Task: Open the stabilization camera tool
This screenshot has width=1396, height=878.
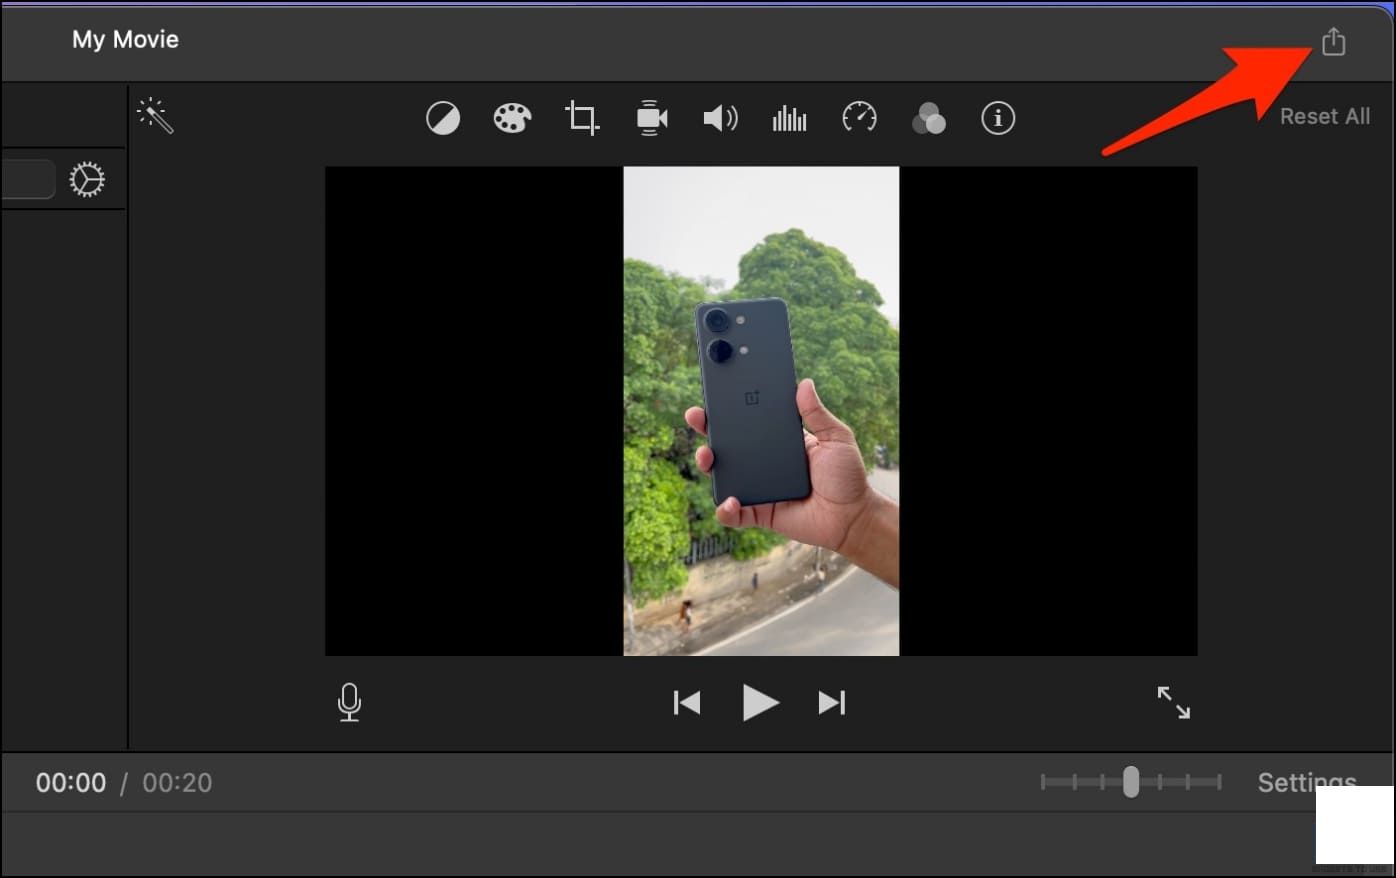Action: coord(652,118)
